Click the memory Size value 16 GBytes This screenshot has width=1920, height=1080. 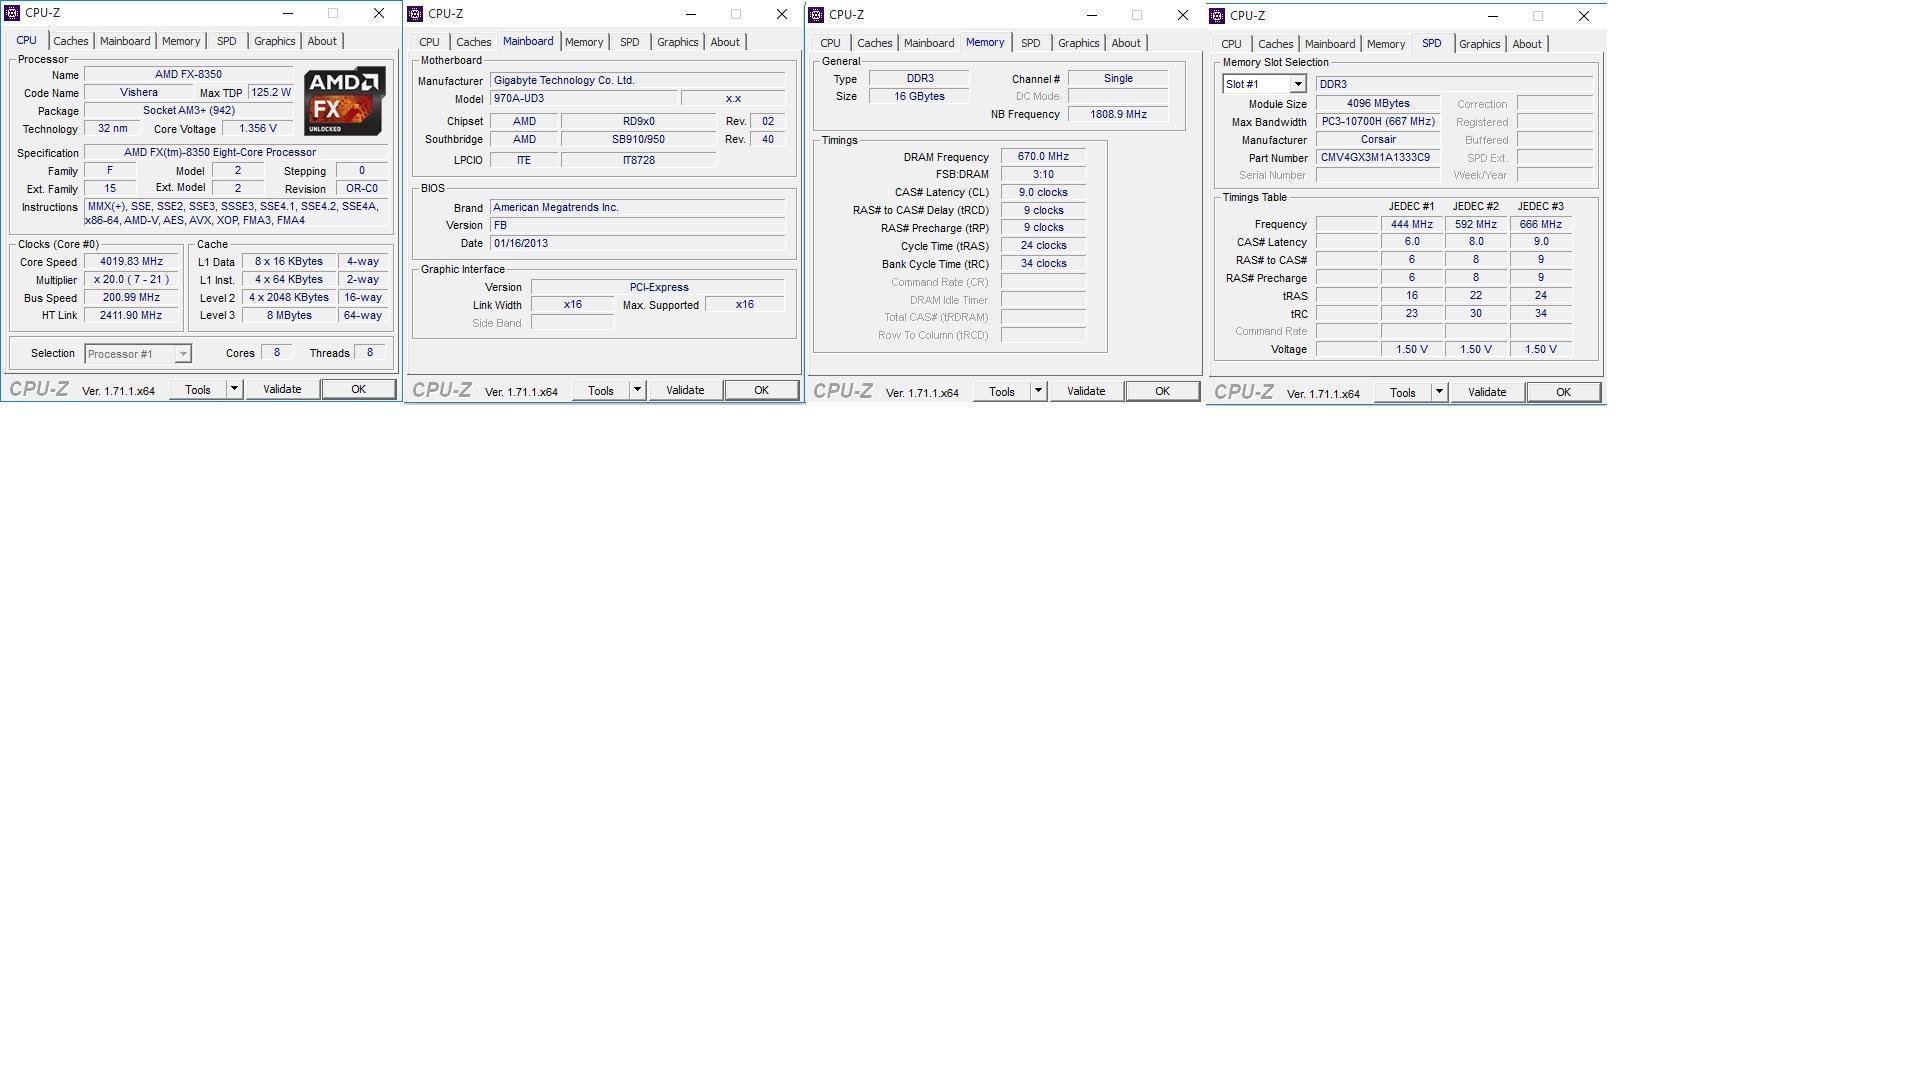pyautogui.click(x=918, y=96)
